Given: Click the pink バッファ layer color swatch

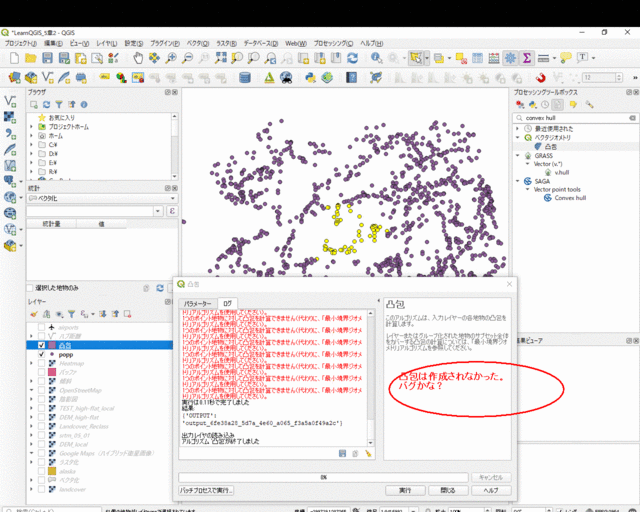Looking at the screenshot, I should click(52, 372).
